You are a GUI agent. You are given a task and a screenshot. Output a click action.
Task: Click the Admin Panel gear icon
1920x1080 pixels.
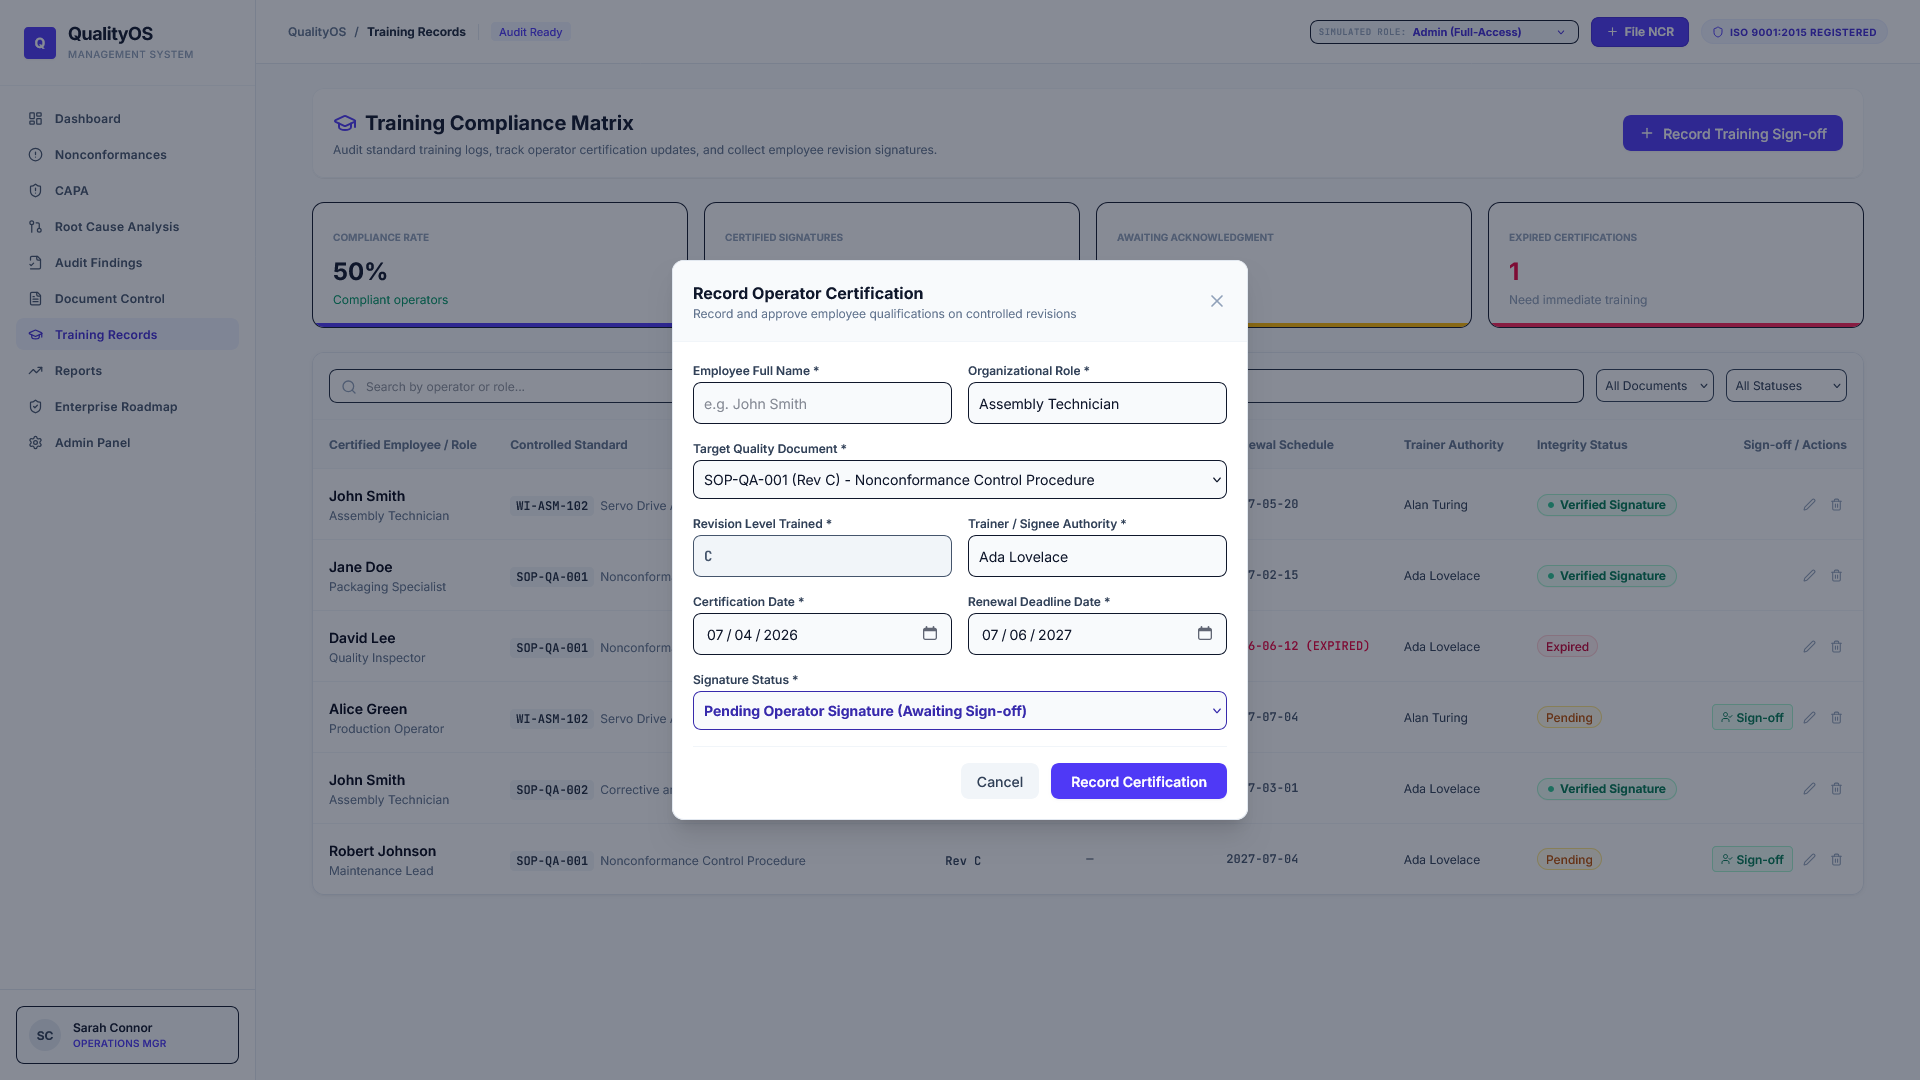[36, 442]
